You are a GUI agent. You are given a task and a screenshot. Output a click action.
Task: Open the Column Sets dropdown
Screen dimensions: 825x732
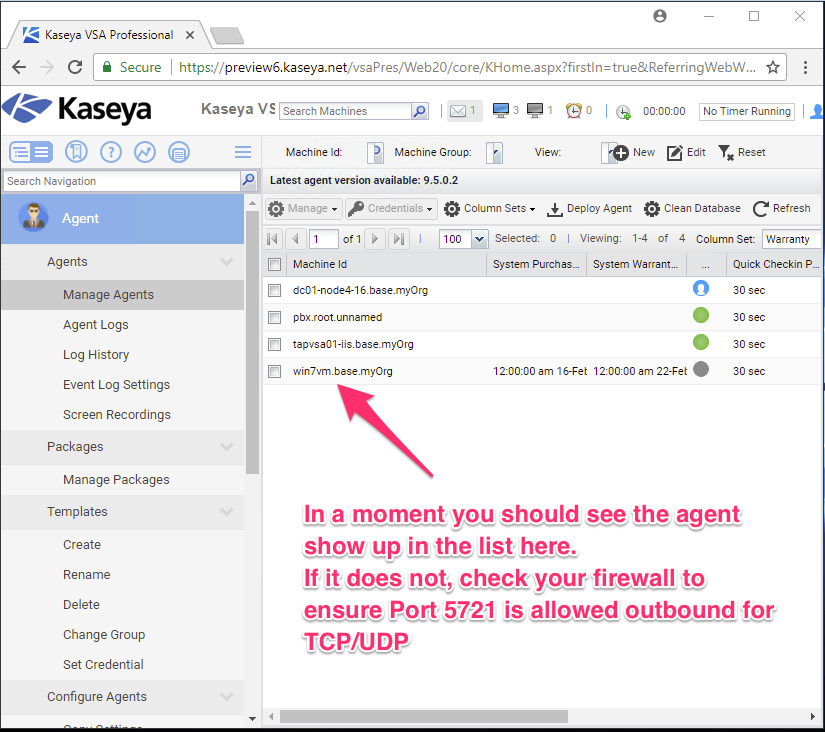pos(489,209)
